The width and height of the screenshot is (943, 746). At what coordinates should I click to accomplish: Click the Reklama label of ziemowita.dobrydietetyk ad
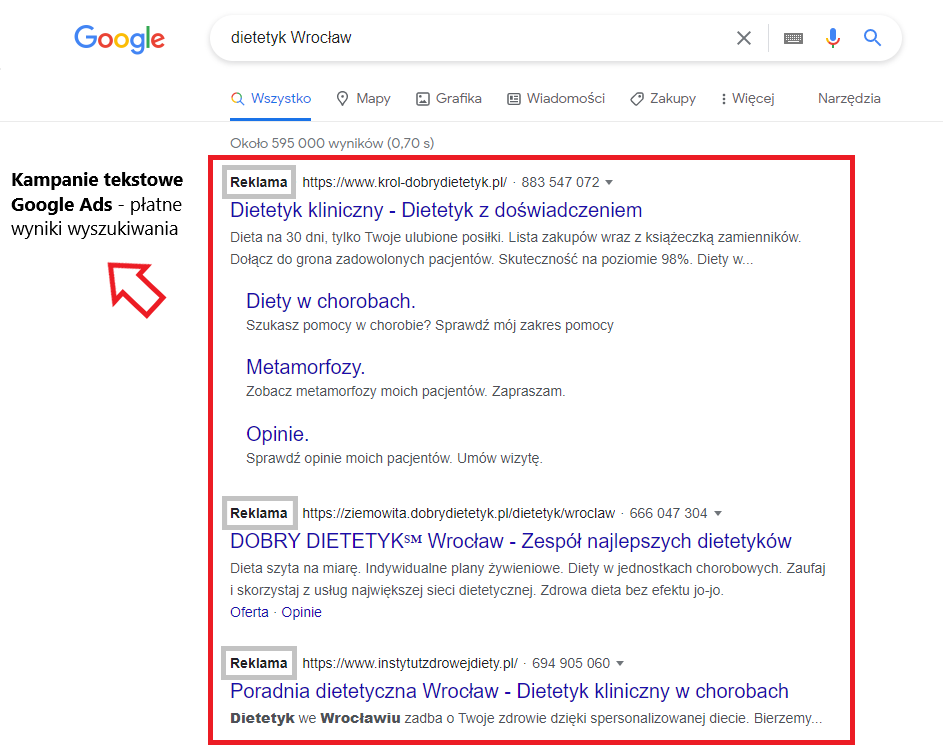pyautogui.click(x=259, y=513)
